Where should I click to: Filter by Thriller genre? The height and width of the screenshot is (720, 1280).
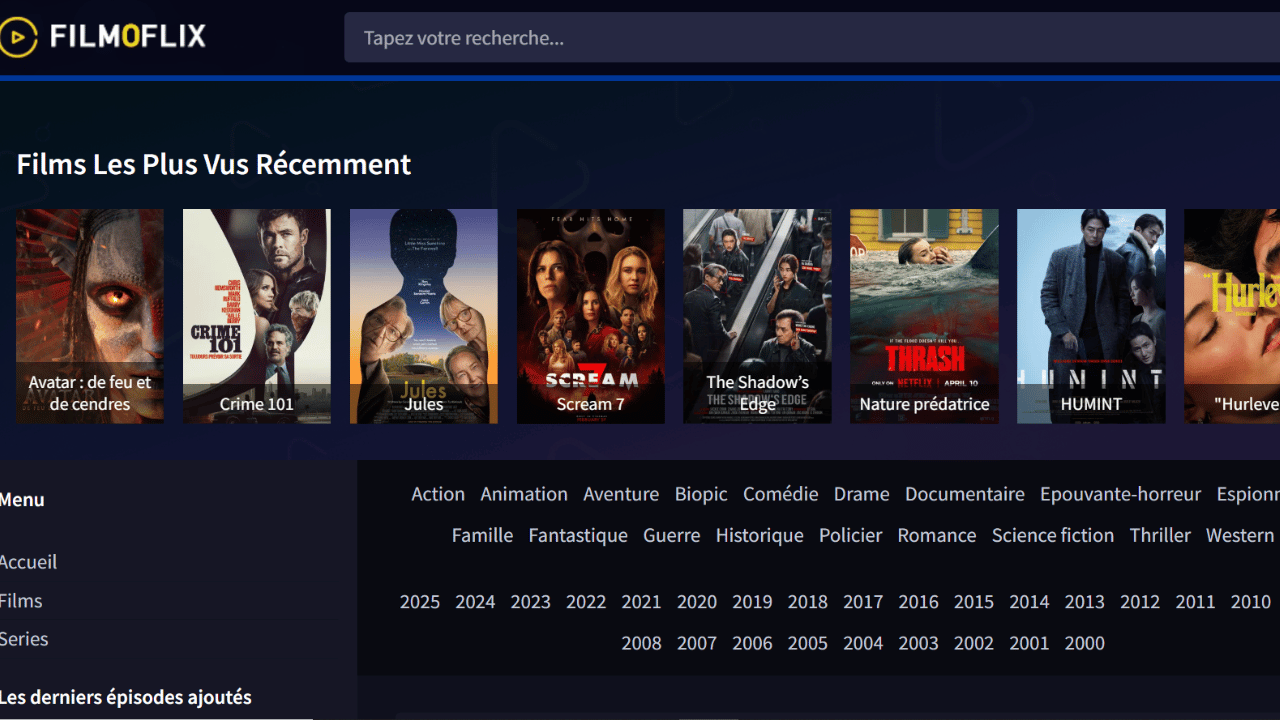click(1160, 535)
